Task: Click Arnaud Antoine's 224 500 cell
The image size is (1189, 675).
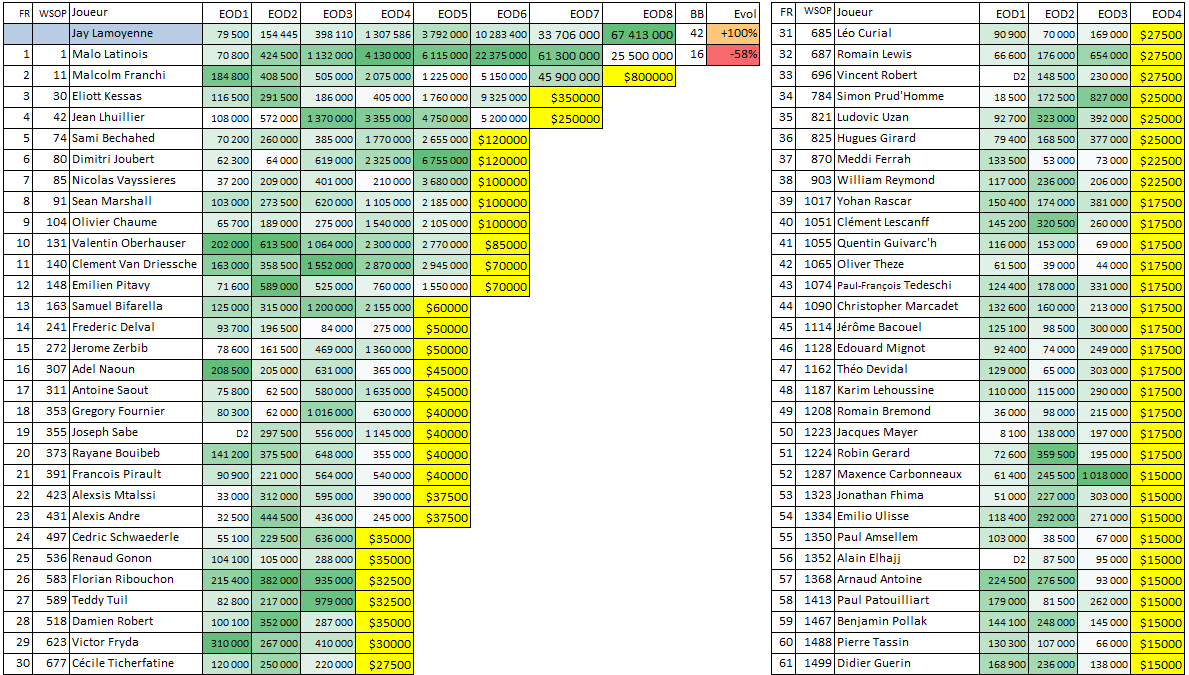Action: pos(1003,579)
